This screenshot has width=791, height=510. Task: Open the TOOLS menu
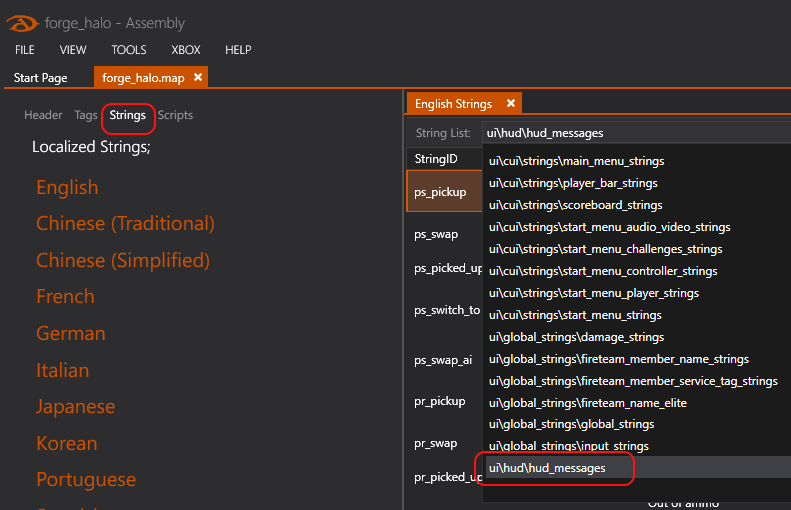[129, 50]
